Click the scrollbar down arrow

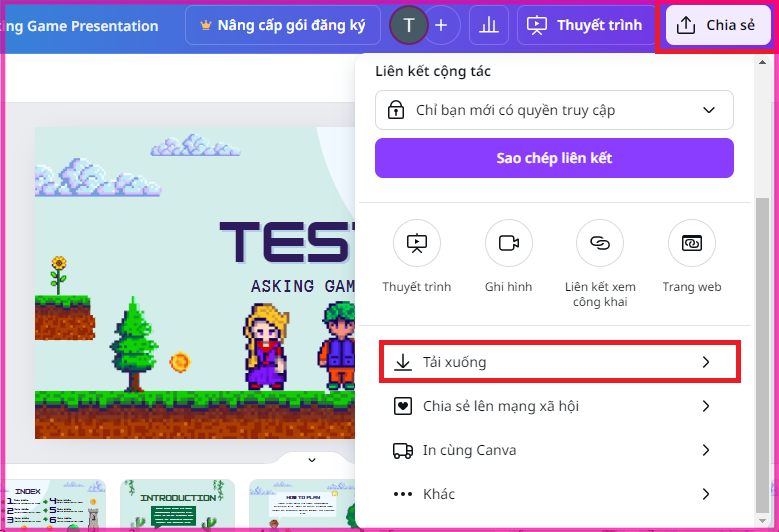tap(762, 521)
